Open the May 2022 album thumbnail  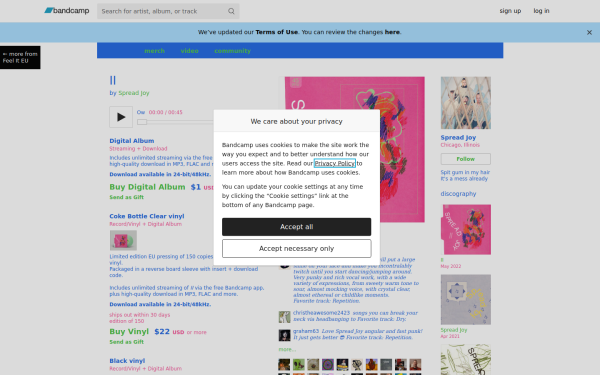point(466,229)
